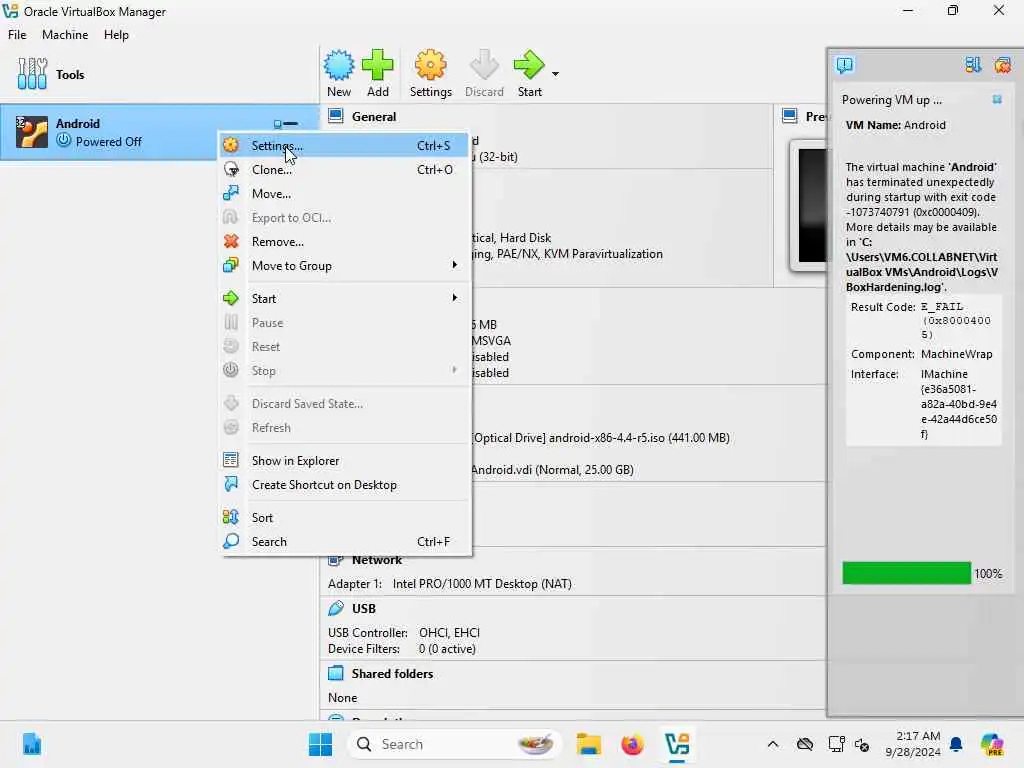1024x768 pixels.
Task: Click the notification center speech bubble icon
Action: [x=844, y=65]
